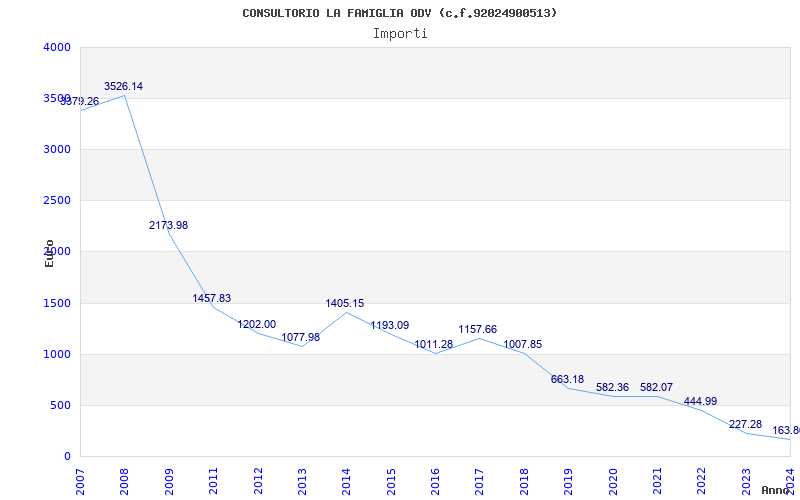Click the 3379.26 data label
Image resolution: width=800 pixels, height=500 pixels.
pos(80,102)
